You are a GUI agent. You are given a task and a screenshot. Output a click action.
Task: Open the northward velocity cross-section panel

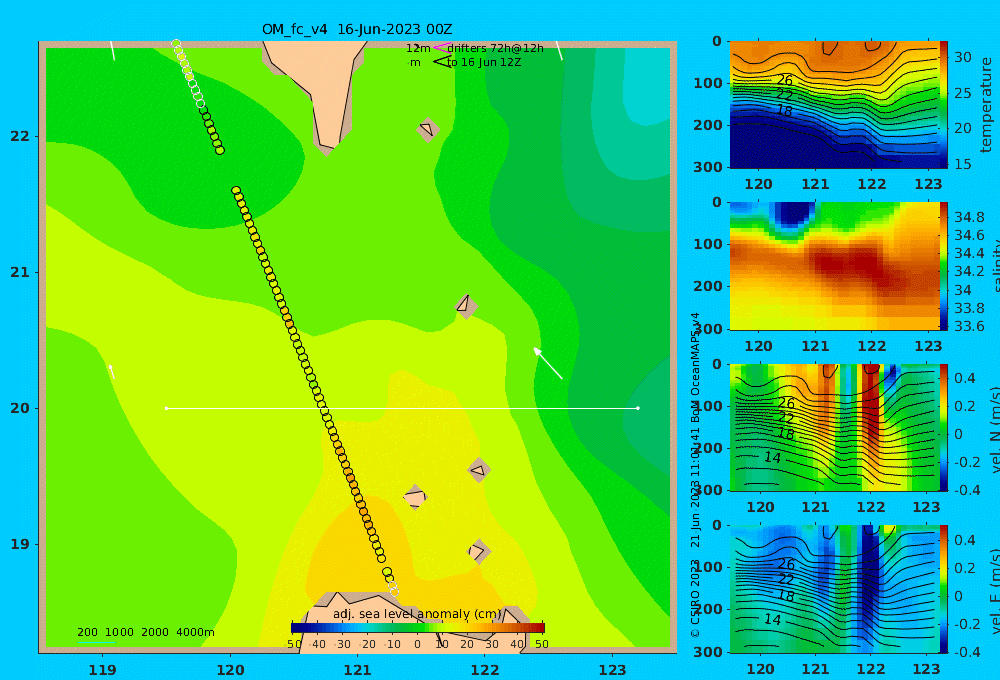tap(834, 427)
